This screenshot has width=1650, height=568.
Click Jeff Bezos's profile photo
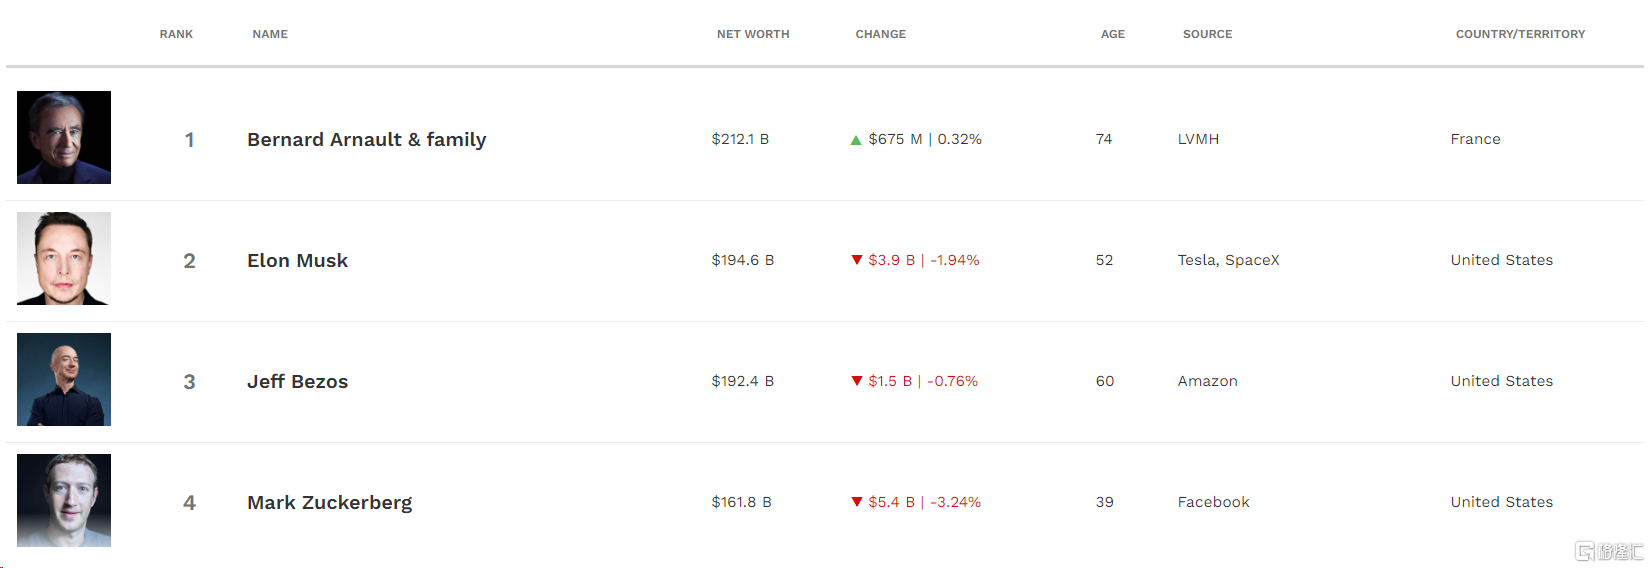click(x=64, y=380)
